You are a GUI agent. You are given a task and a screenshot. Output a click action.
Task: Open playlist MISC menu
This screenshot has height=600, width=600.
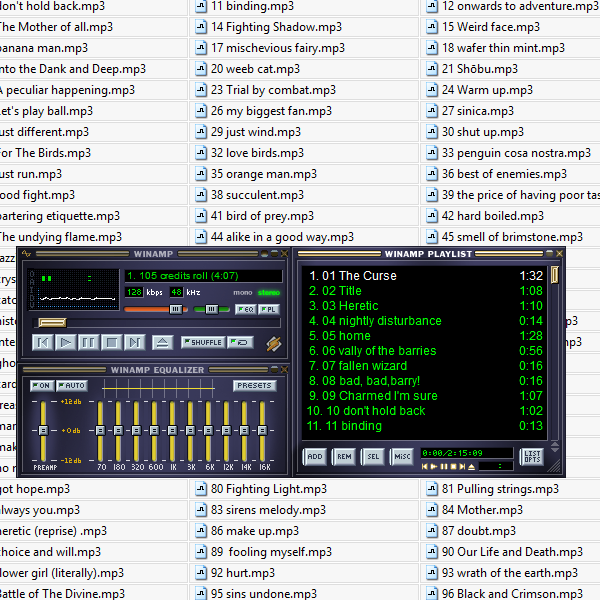pos(402,457)
